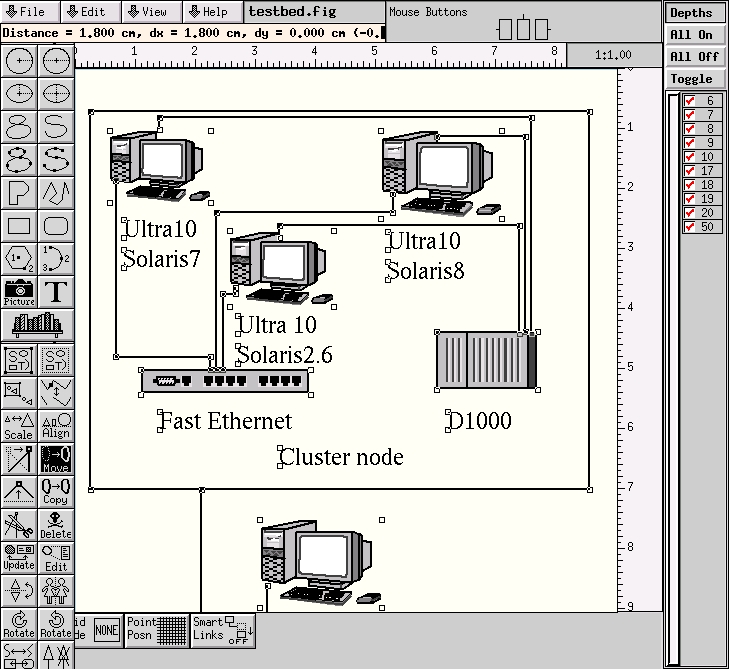The image size is (729, 669).
Task: Toggle depth 10 checkbox
Action: 690,157
